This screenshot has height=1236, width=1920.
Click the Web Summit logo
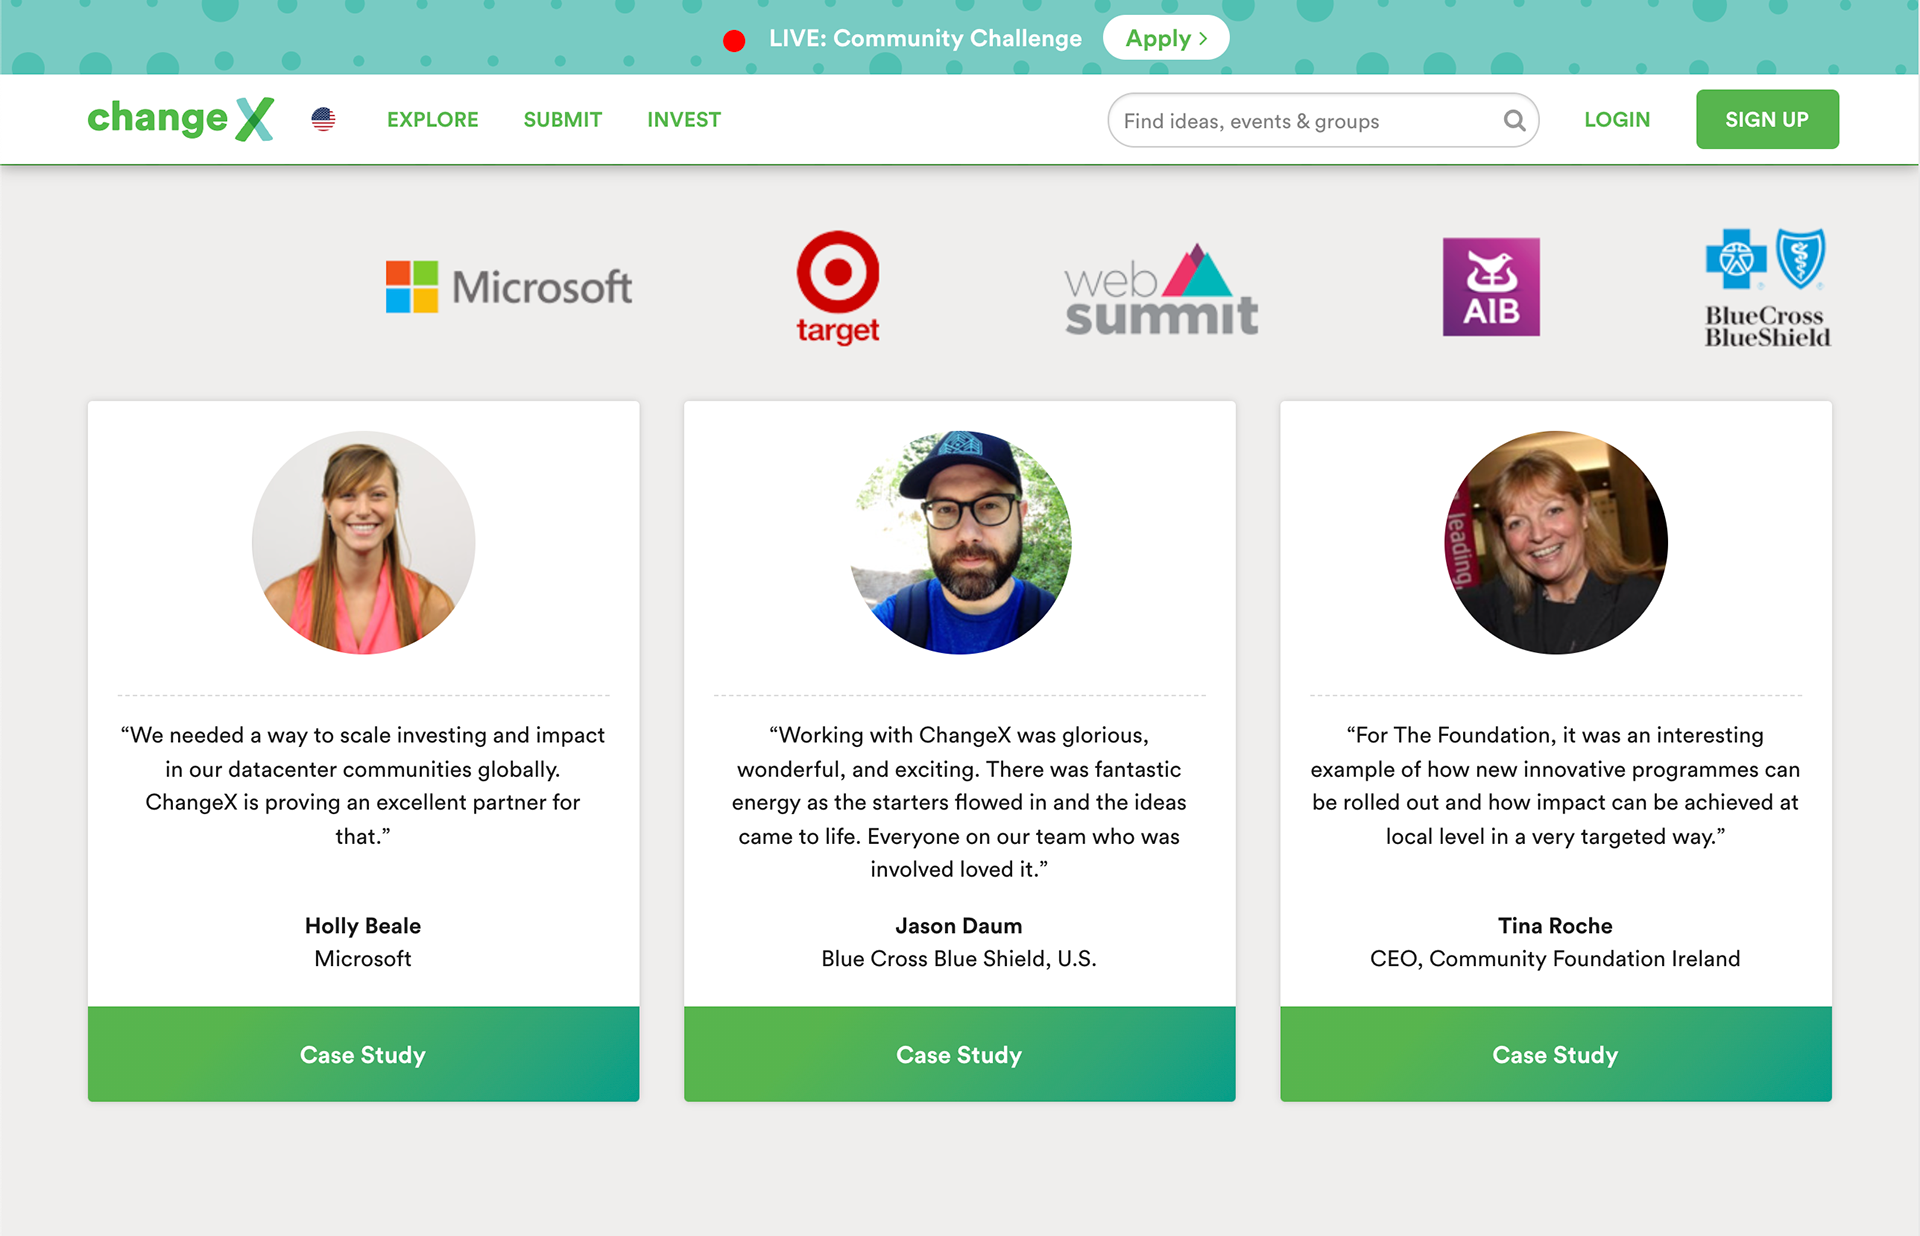(x=1161, y=288)
